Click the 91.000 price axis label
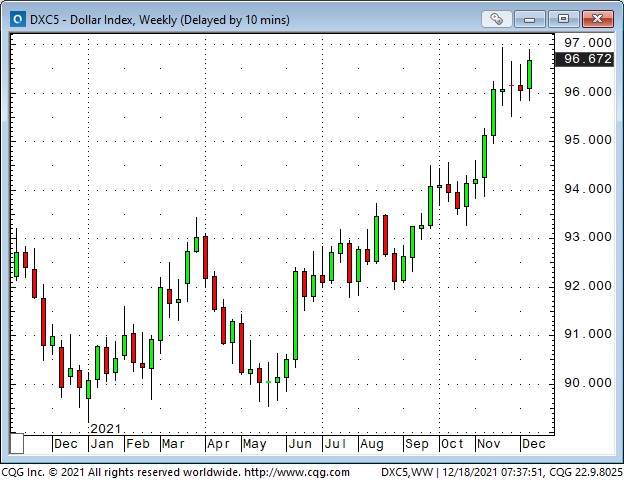 588,334
